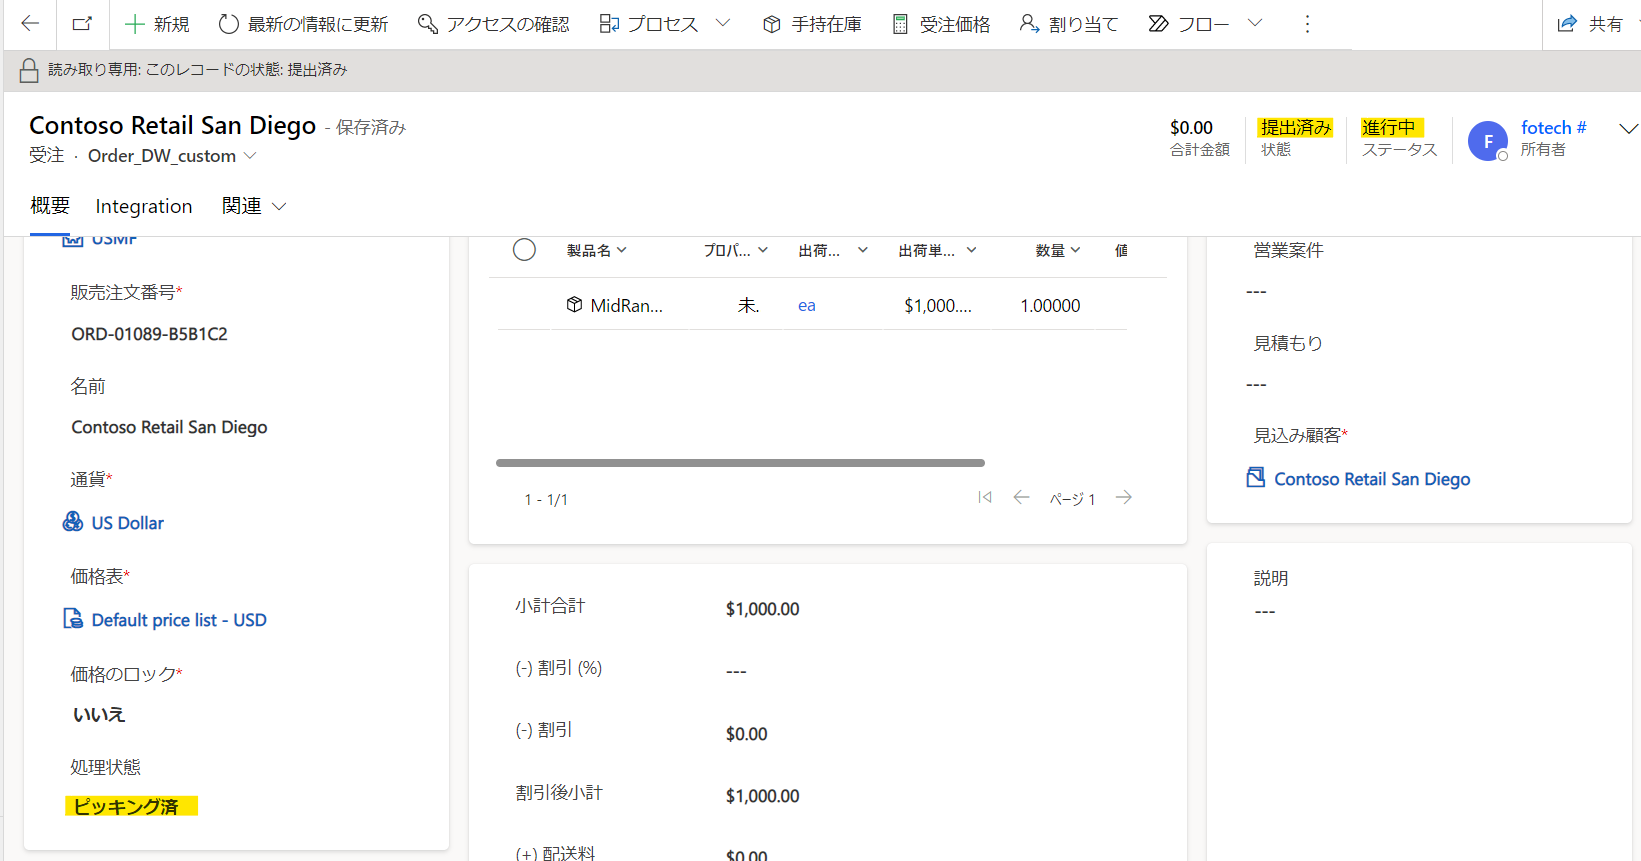The width and height of the screenshot is (1641, 861).
Task: Click the 1.00000 quantity cell
Action: click(1050, 306)
